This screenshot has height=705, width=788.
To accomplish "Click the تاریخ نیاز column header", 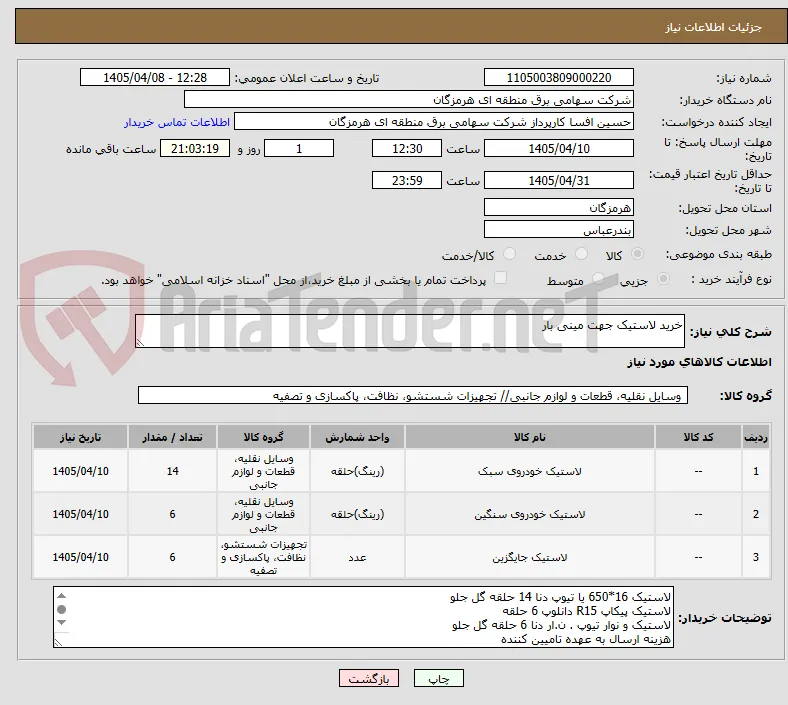I will (80, 437).
